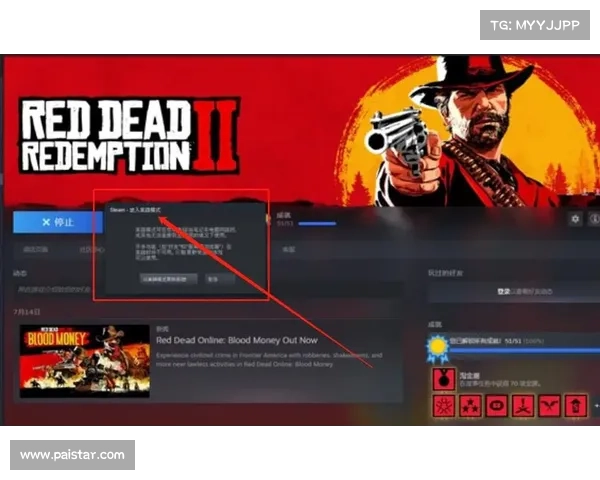The height and width of the screenshot is (480, 600).
Task: Click the blue ribbon all-achievements badge
Action: tap(437, 348)
